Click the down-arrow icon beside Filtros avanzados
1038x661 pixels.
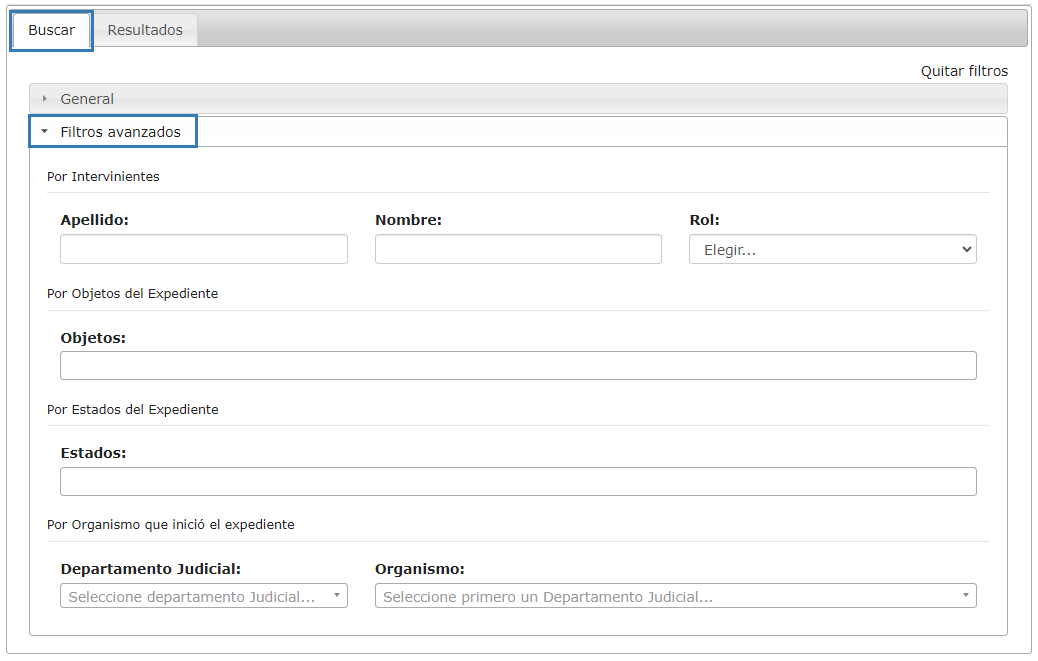tap(45, 132)
